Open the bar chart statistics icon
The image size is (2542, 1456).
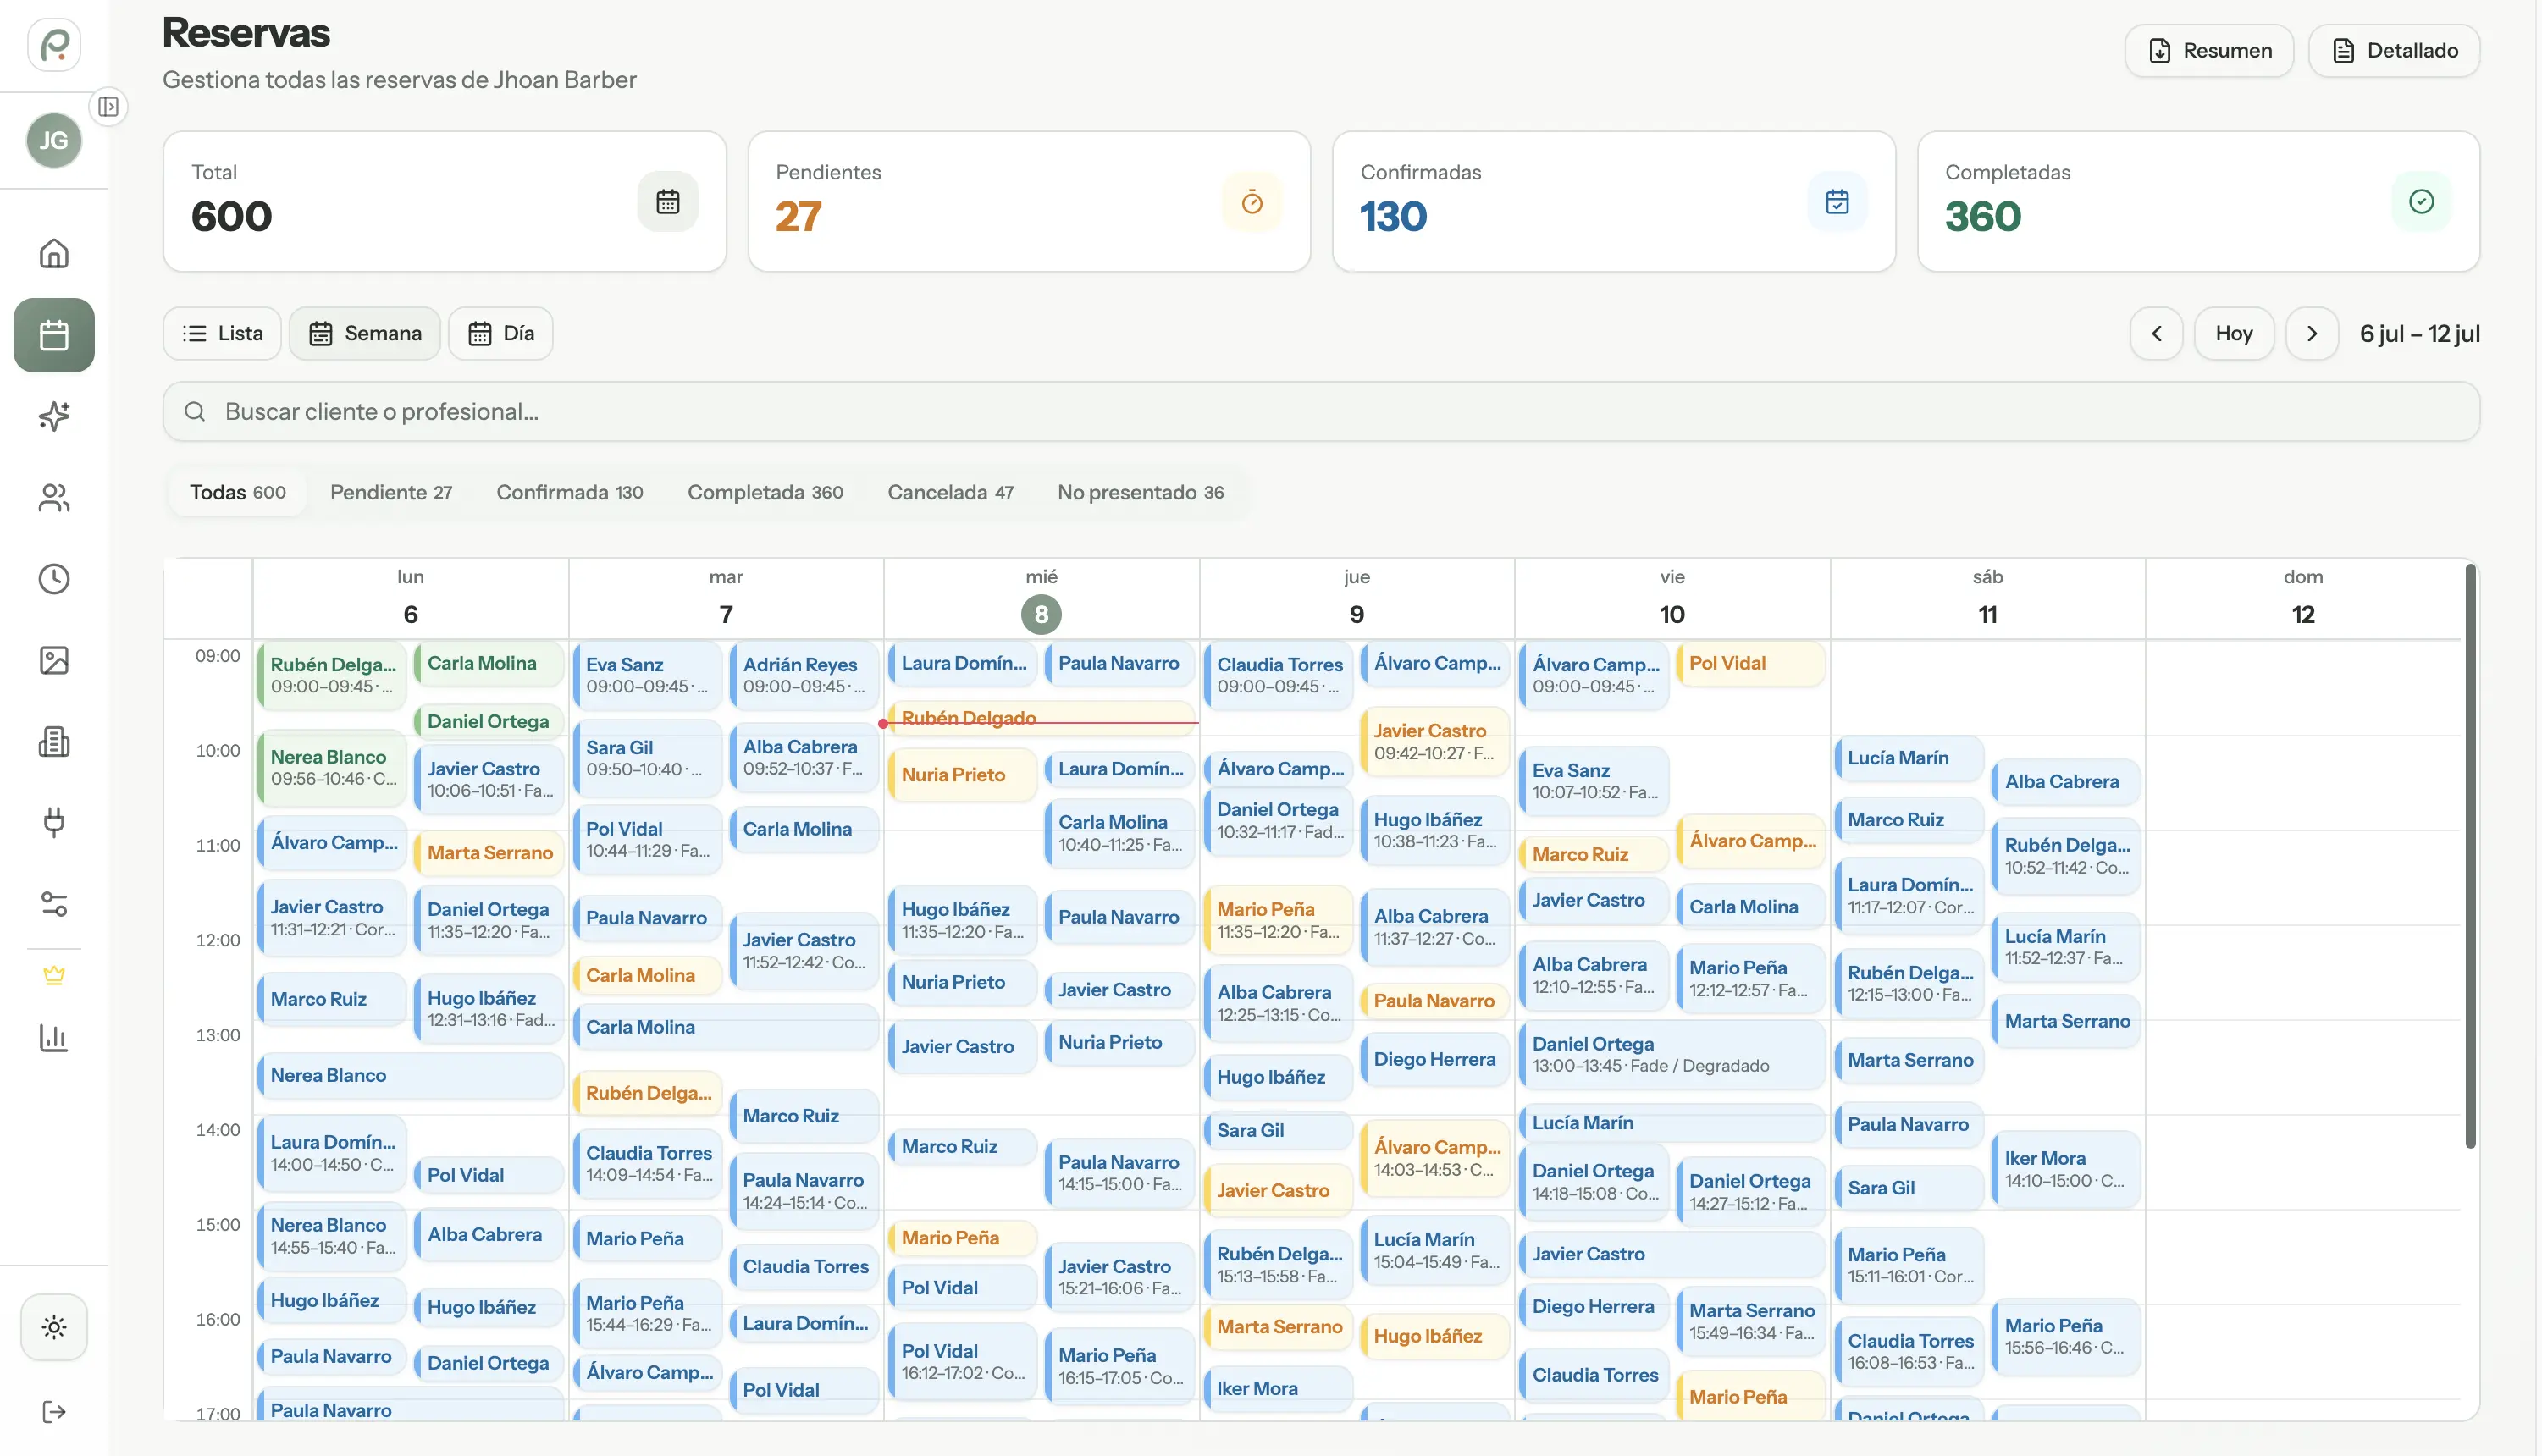(x=54, y=1038)
